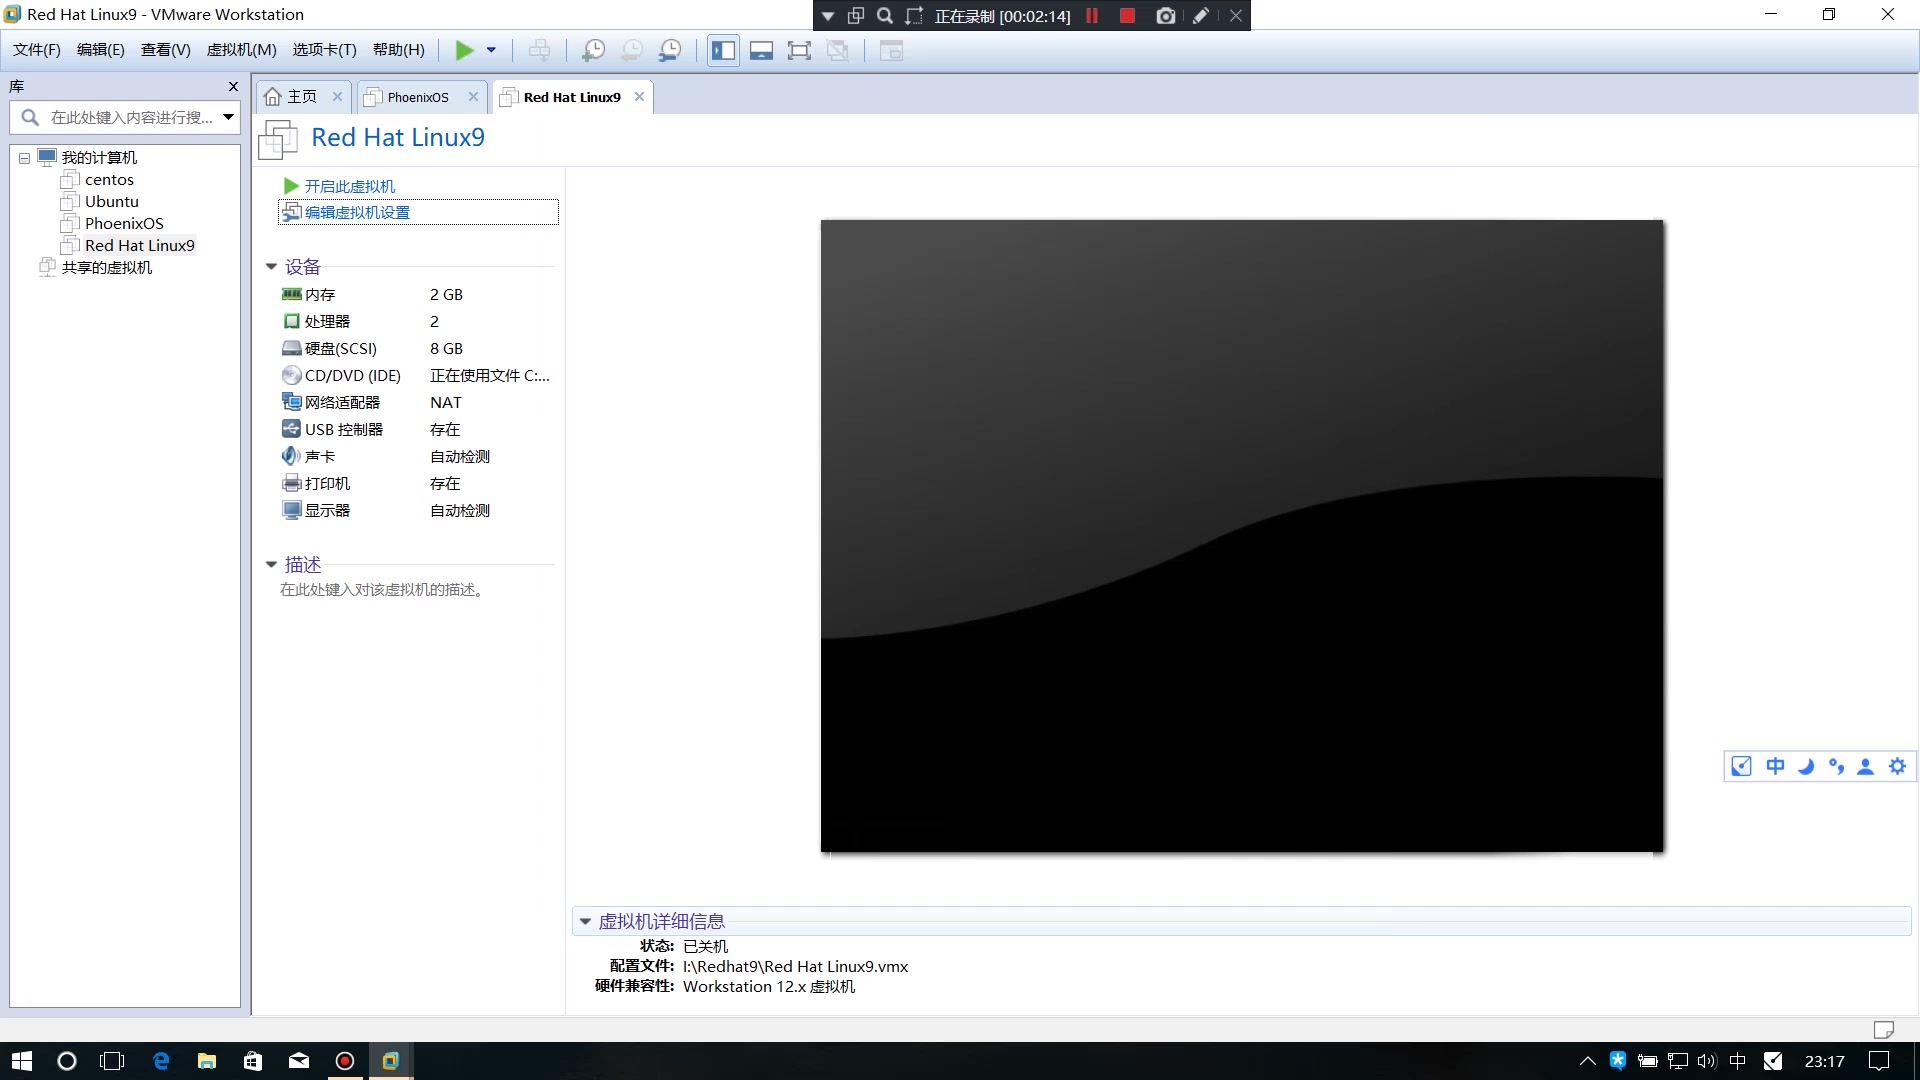Open the snapshot manager icon

(x=670, y=50)
